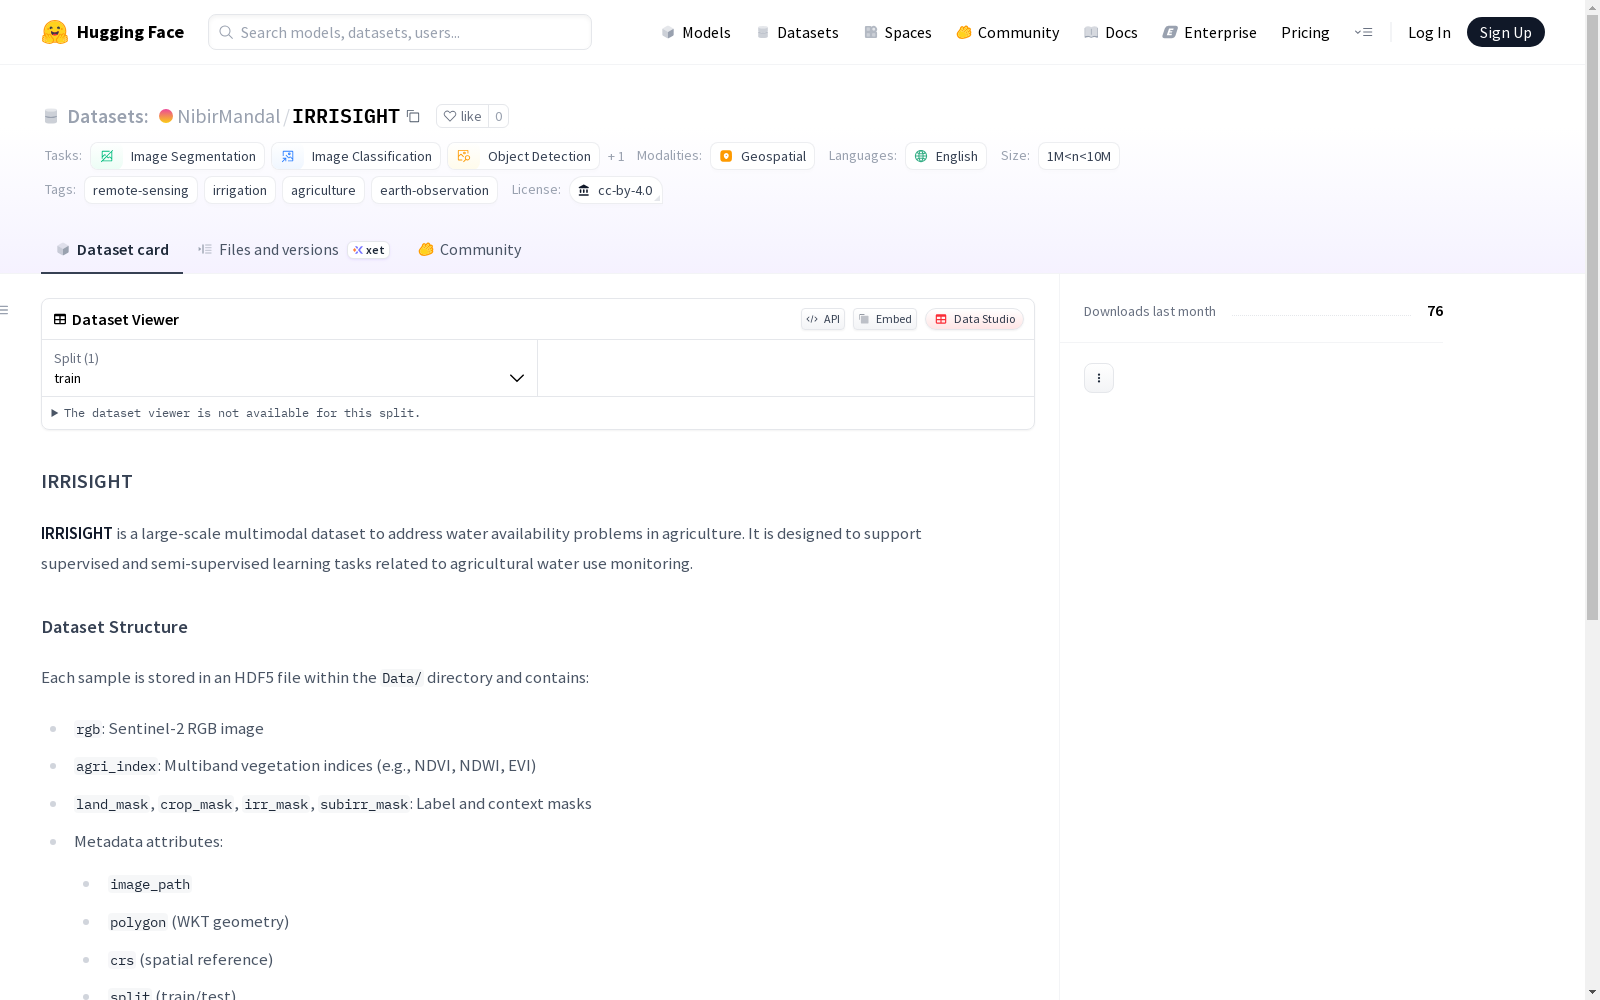Expand the dataset viewer not available message
This screenshot has height=1000, width=1600.
tap(238, 413)
